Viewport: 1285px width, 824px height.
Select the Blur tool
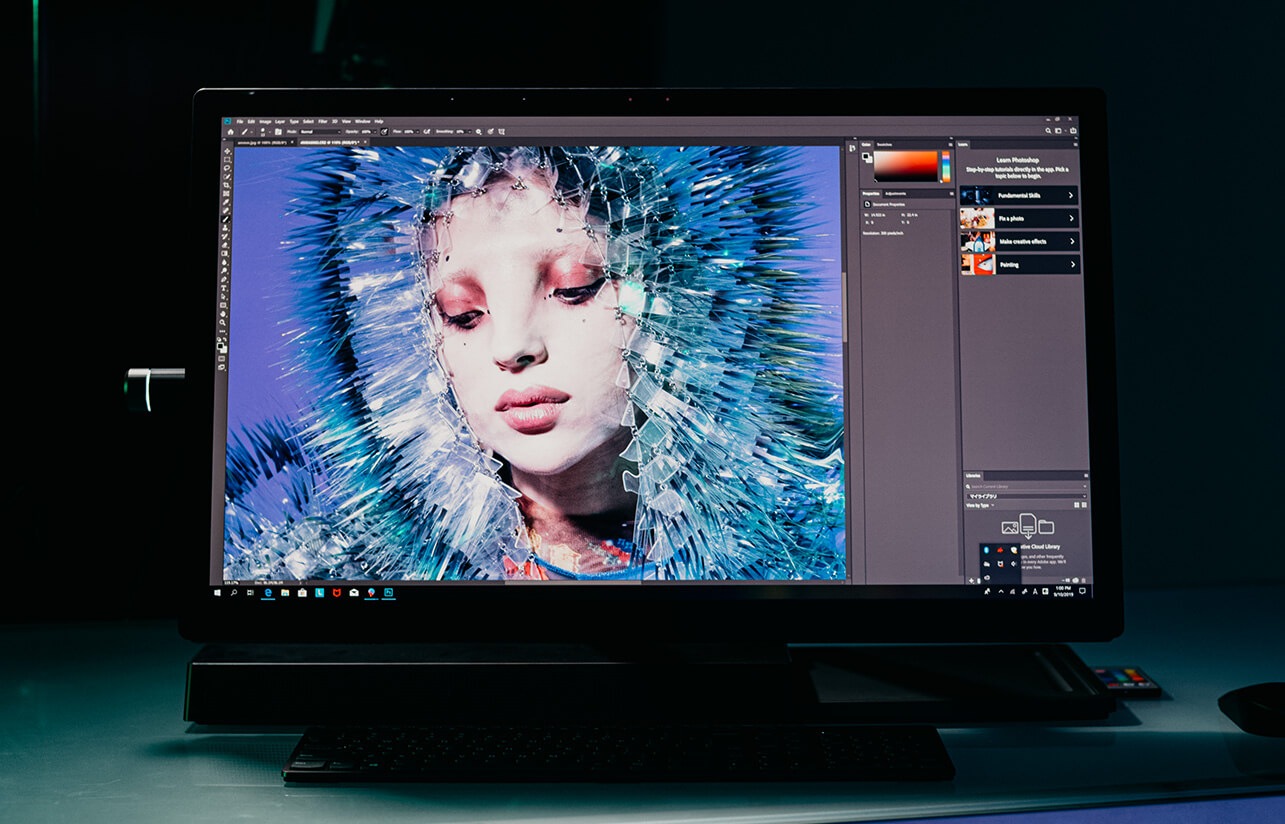[226, 263]
